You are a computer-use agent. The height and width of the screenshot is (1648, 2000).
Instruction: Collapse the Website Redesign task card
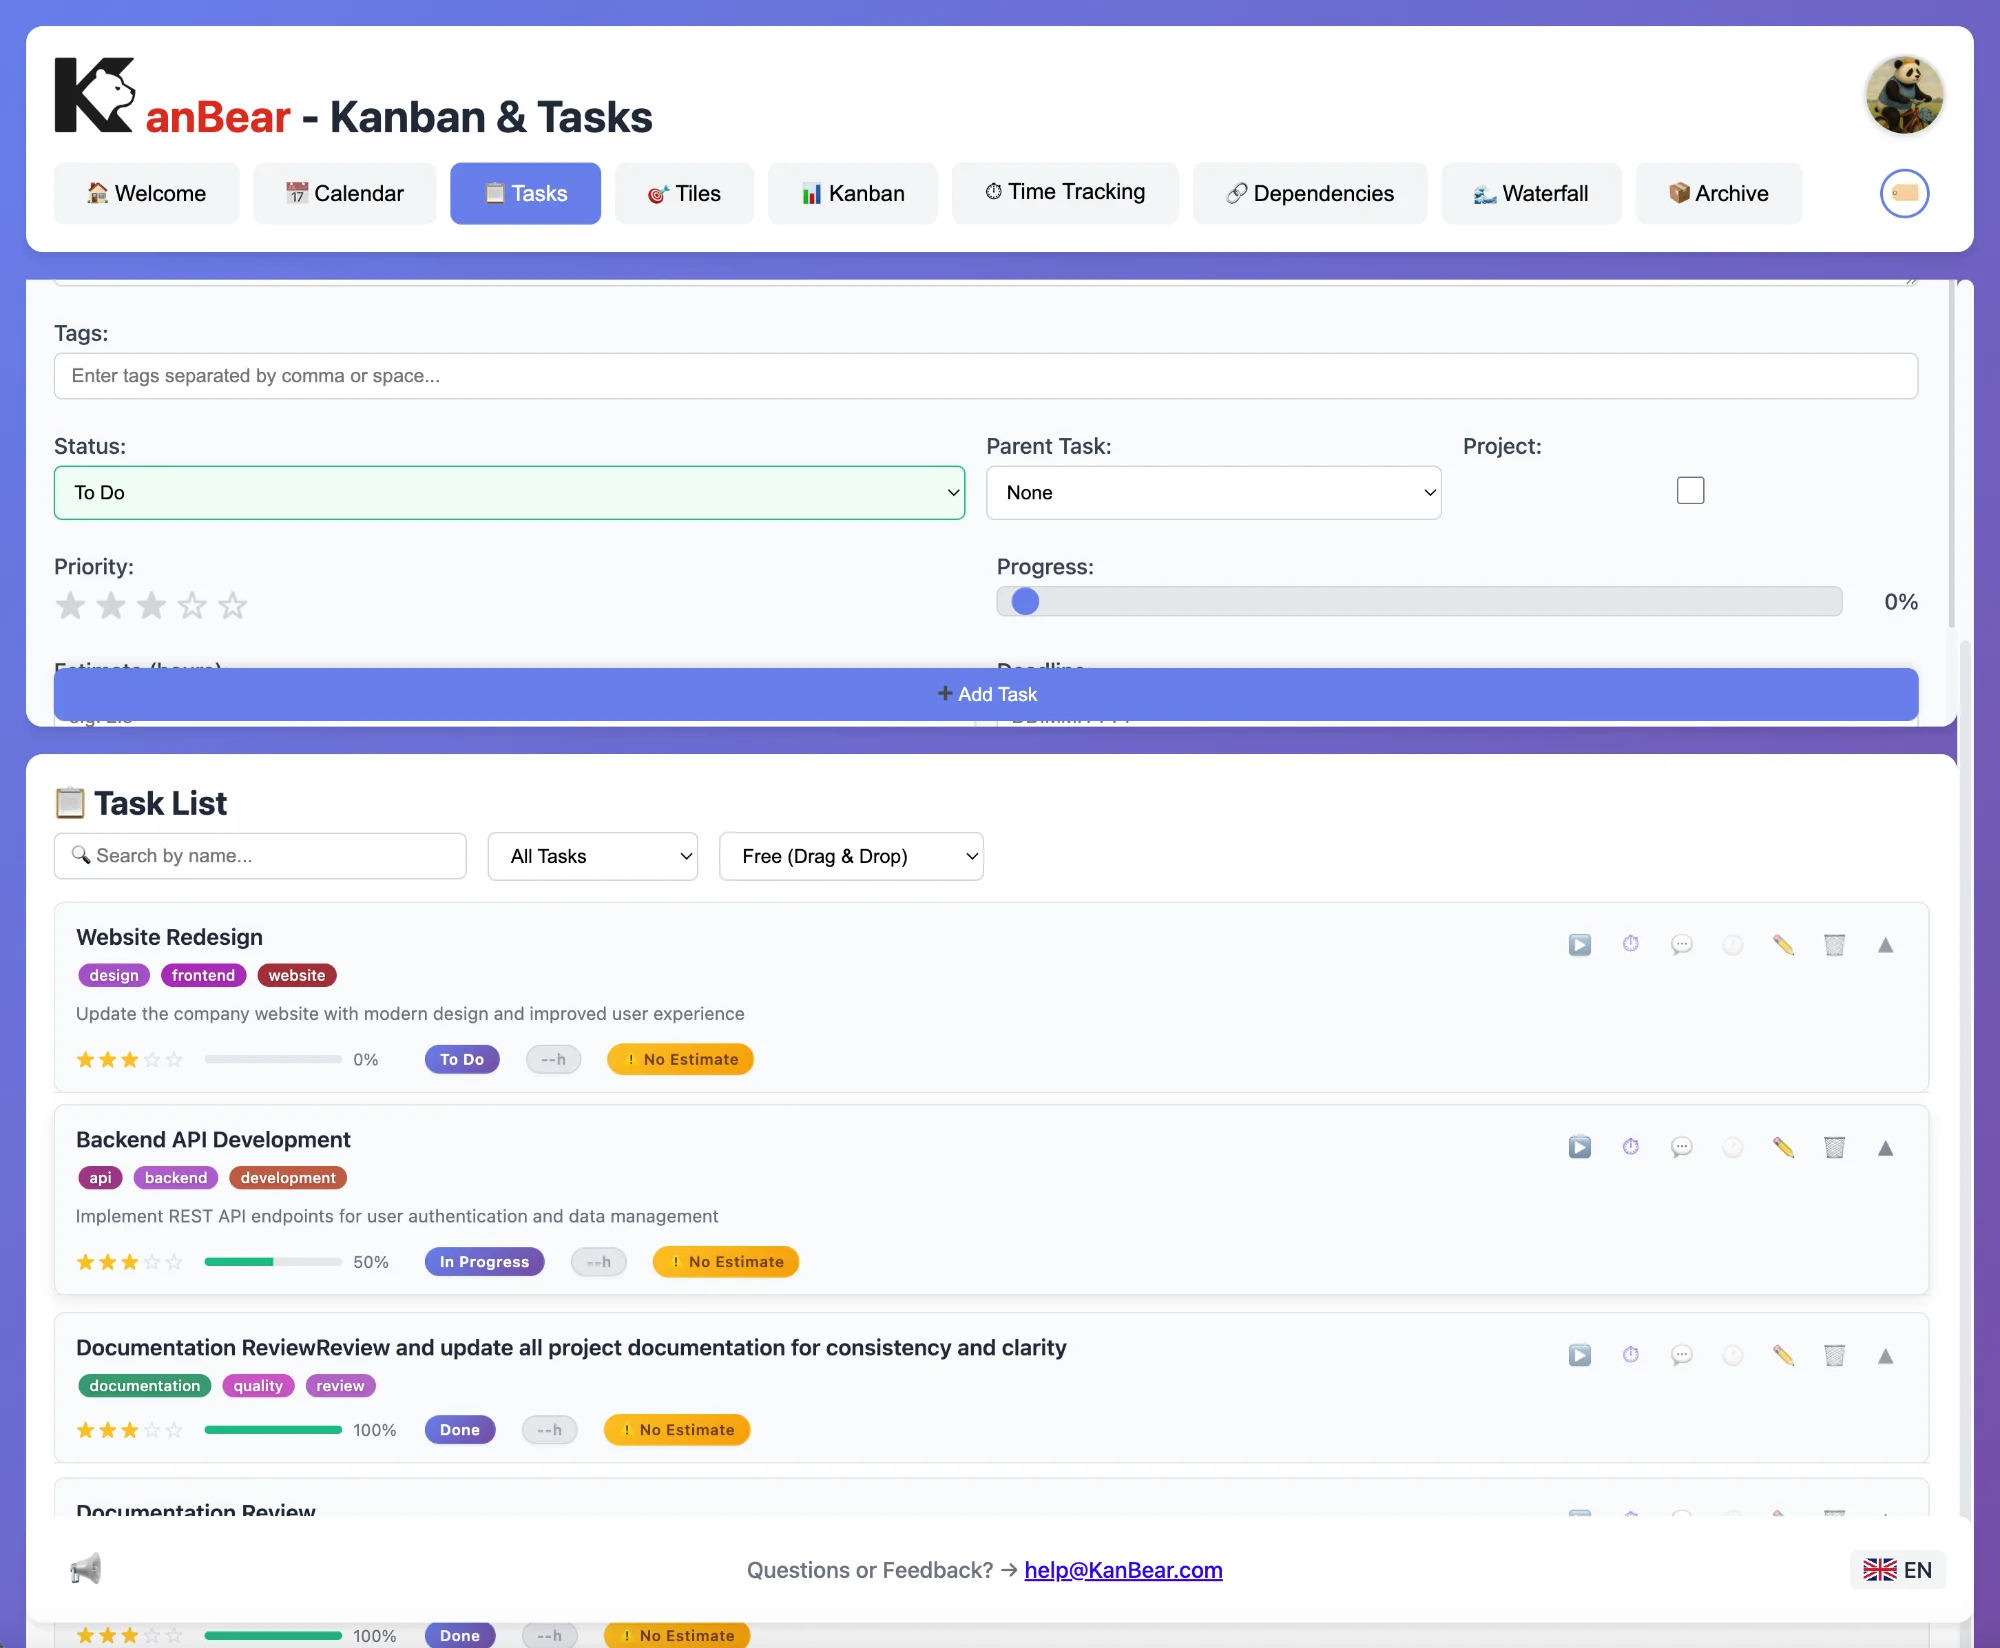coord(1885,945)
